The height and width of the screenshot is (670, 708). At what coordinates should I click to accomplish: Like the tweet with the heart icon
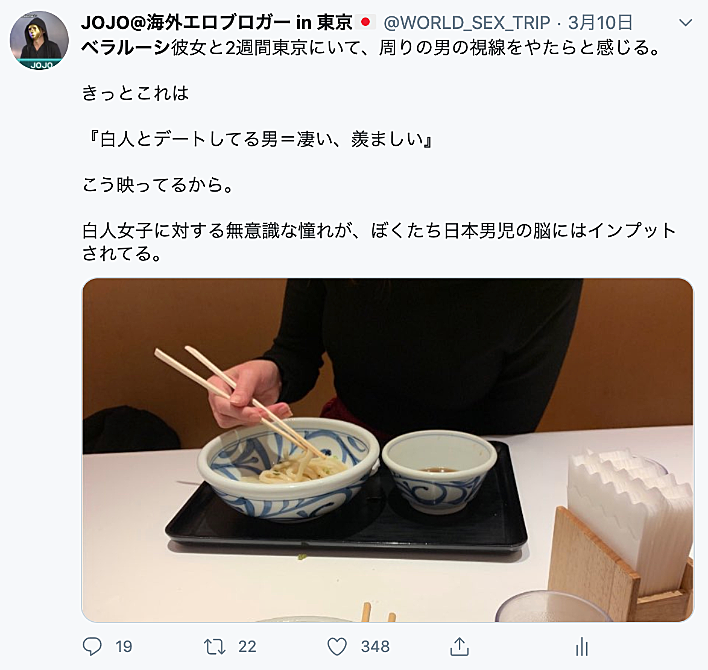click(337, 647)
